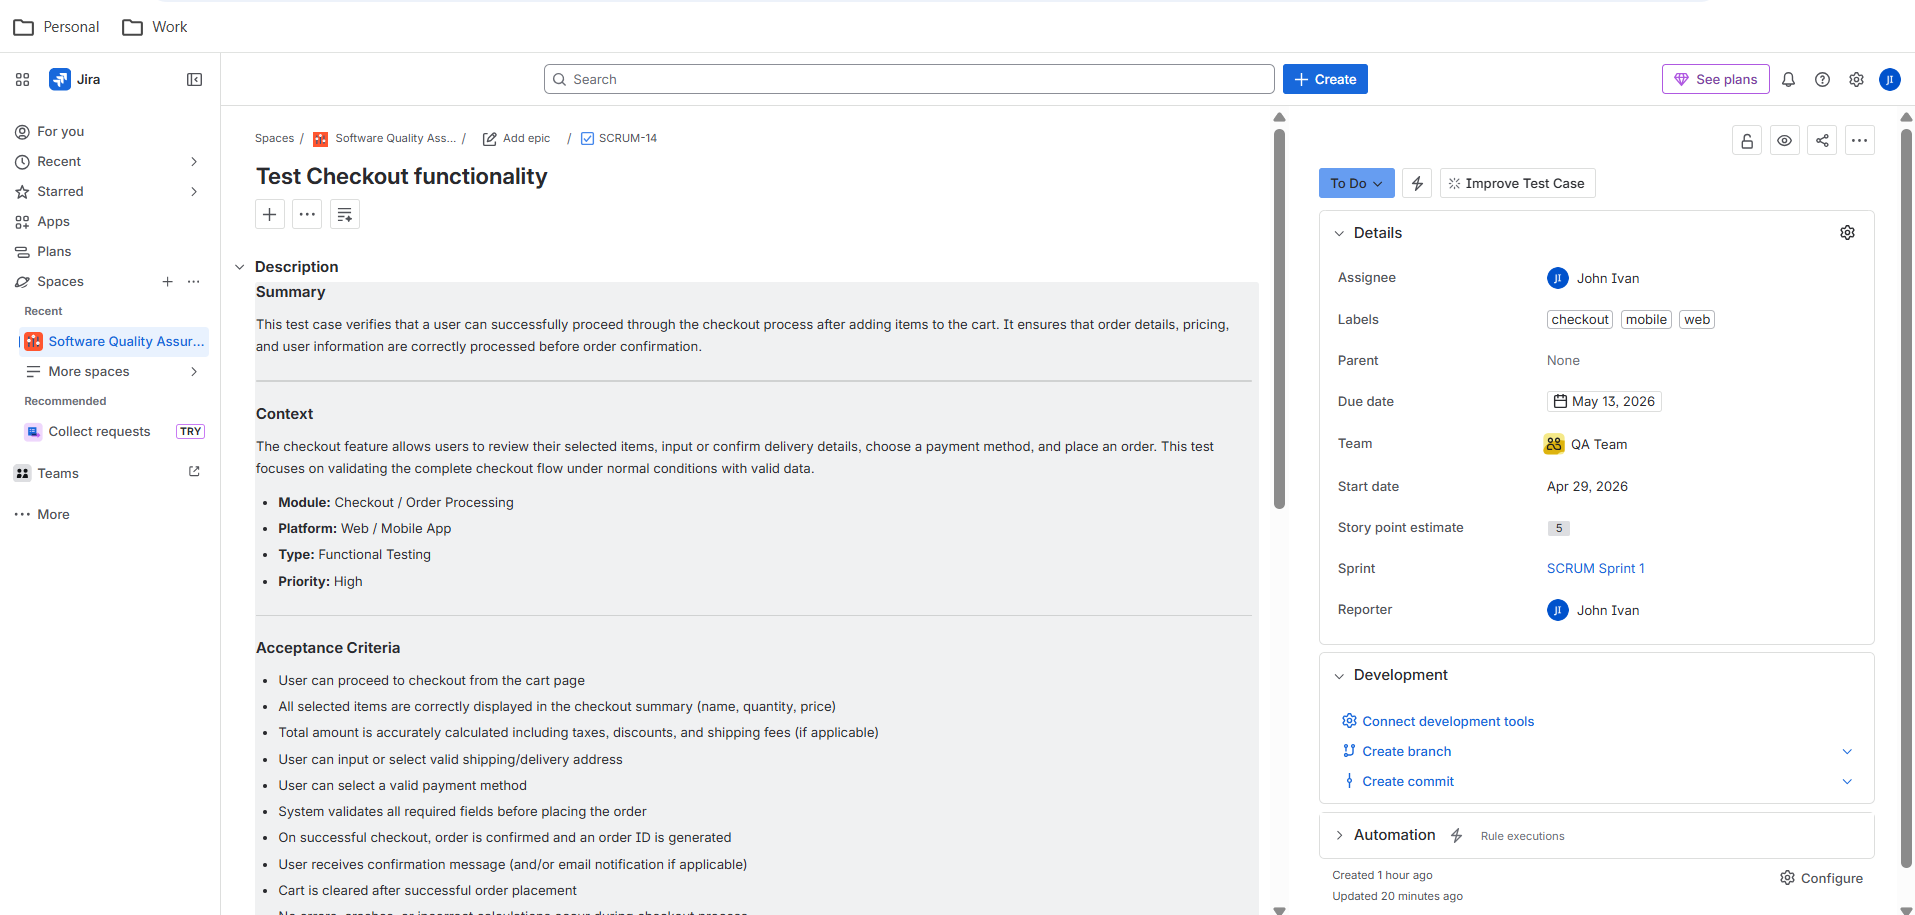
Task: Click the Due date calendar icon
Action: (1560, 401)
